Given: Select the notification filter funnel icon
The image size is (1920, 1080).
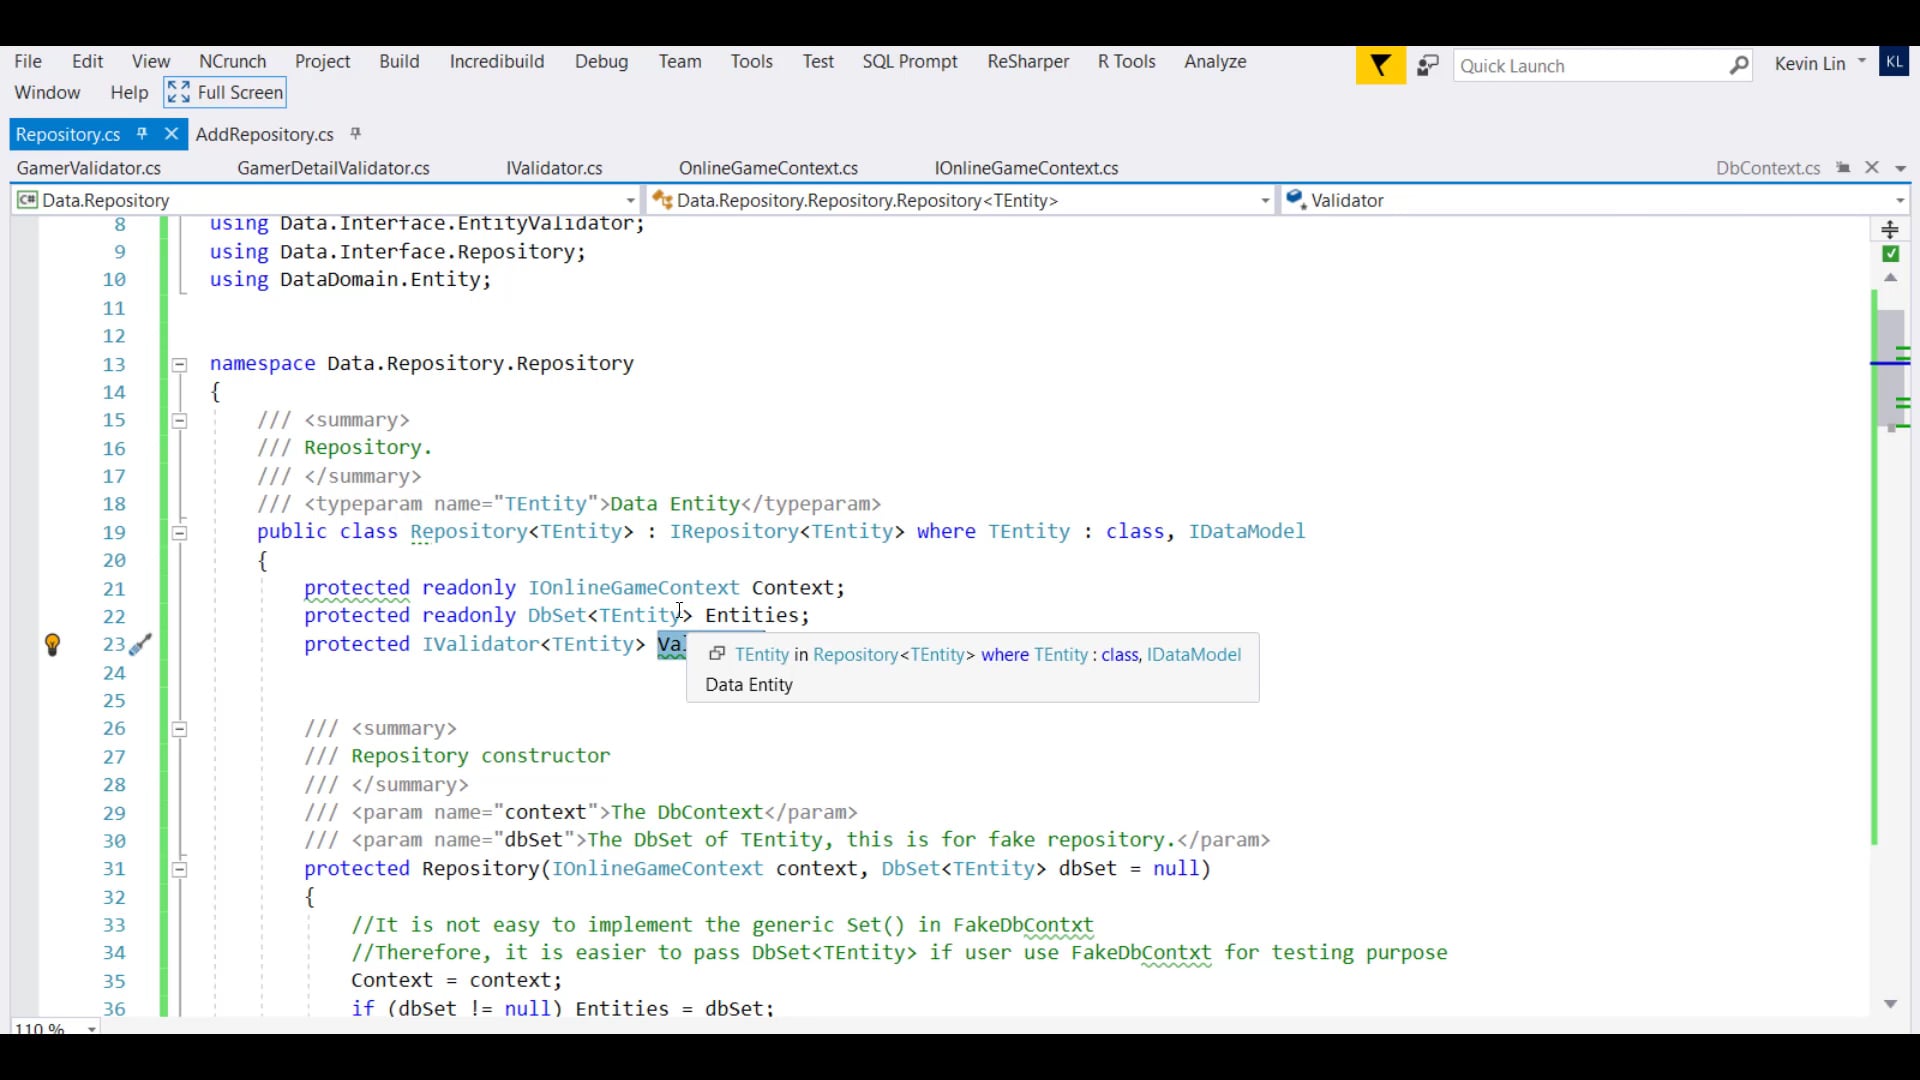Looking at the screenshot, I should 1380,64.
